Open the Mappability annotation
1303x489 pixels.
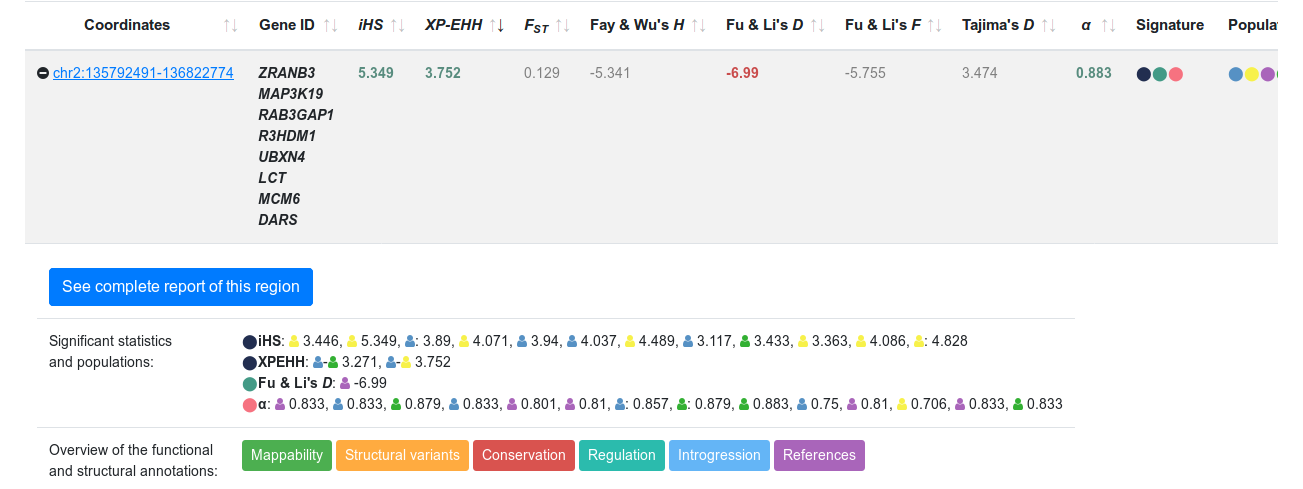287,455
